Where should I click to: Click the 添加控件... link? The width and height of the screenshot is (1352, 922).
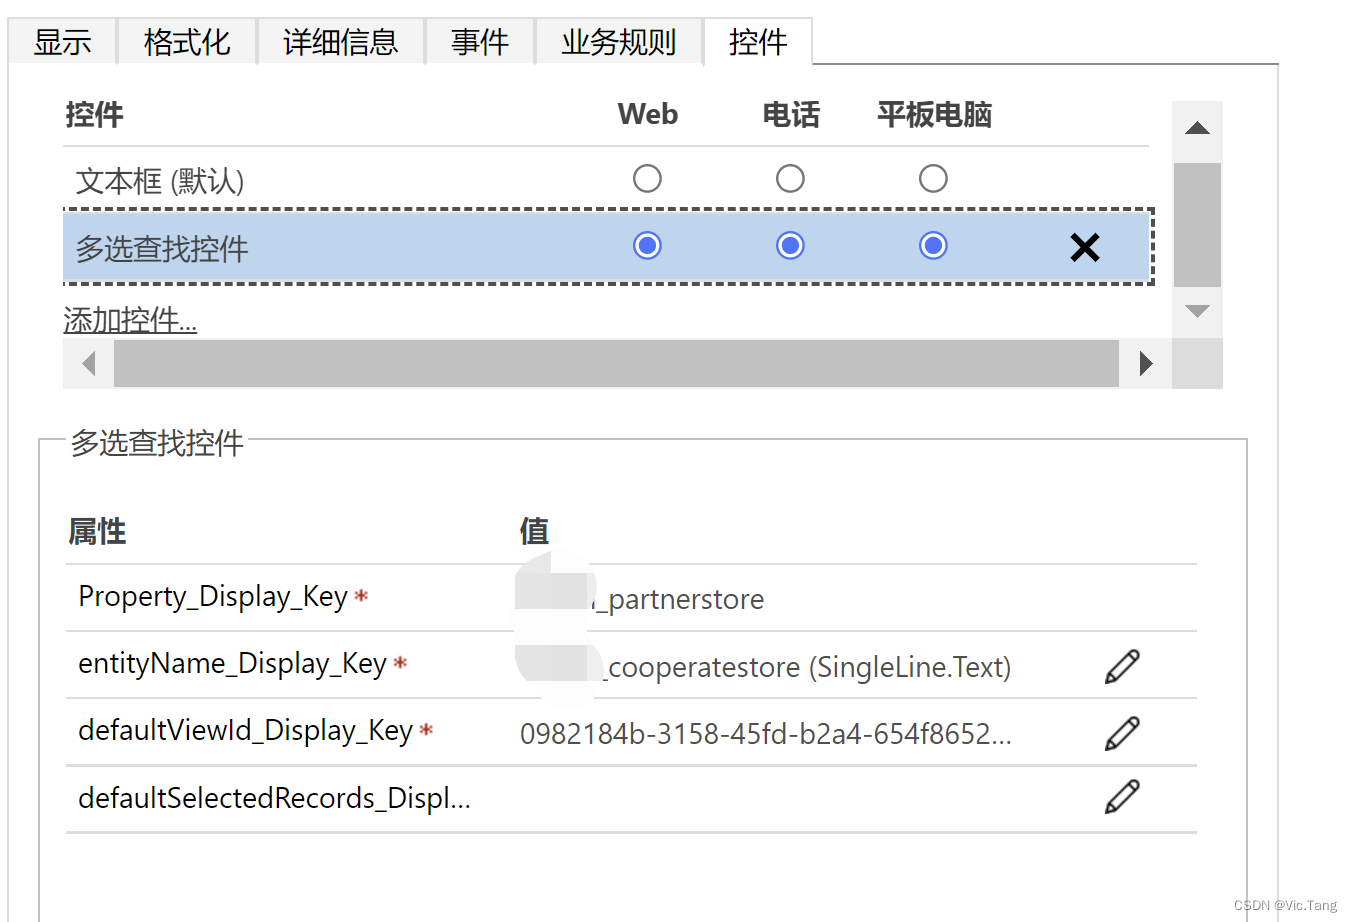[x=130, y=320]
